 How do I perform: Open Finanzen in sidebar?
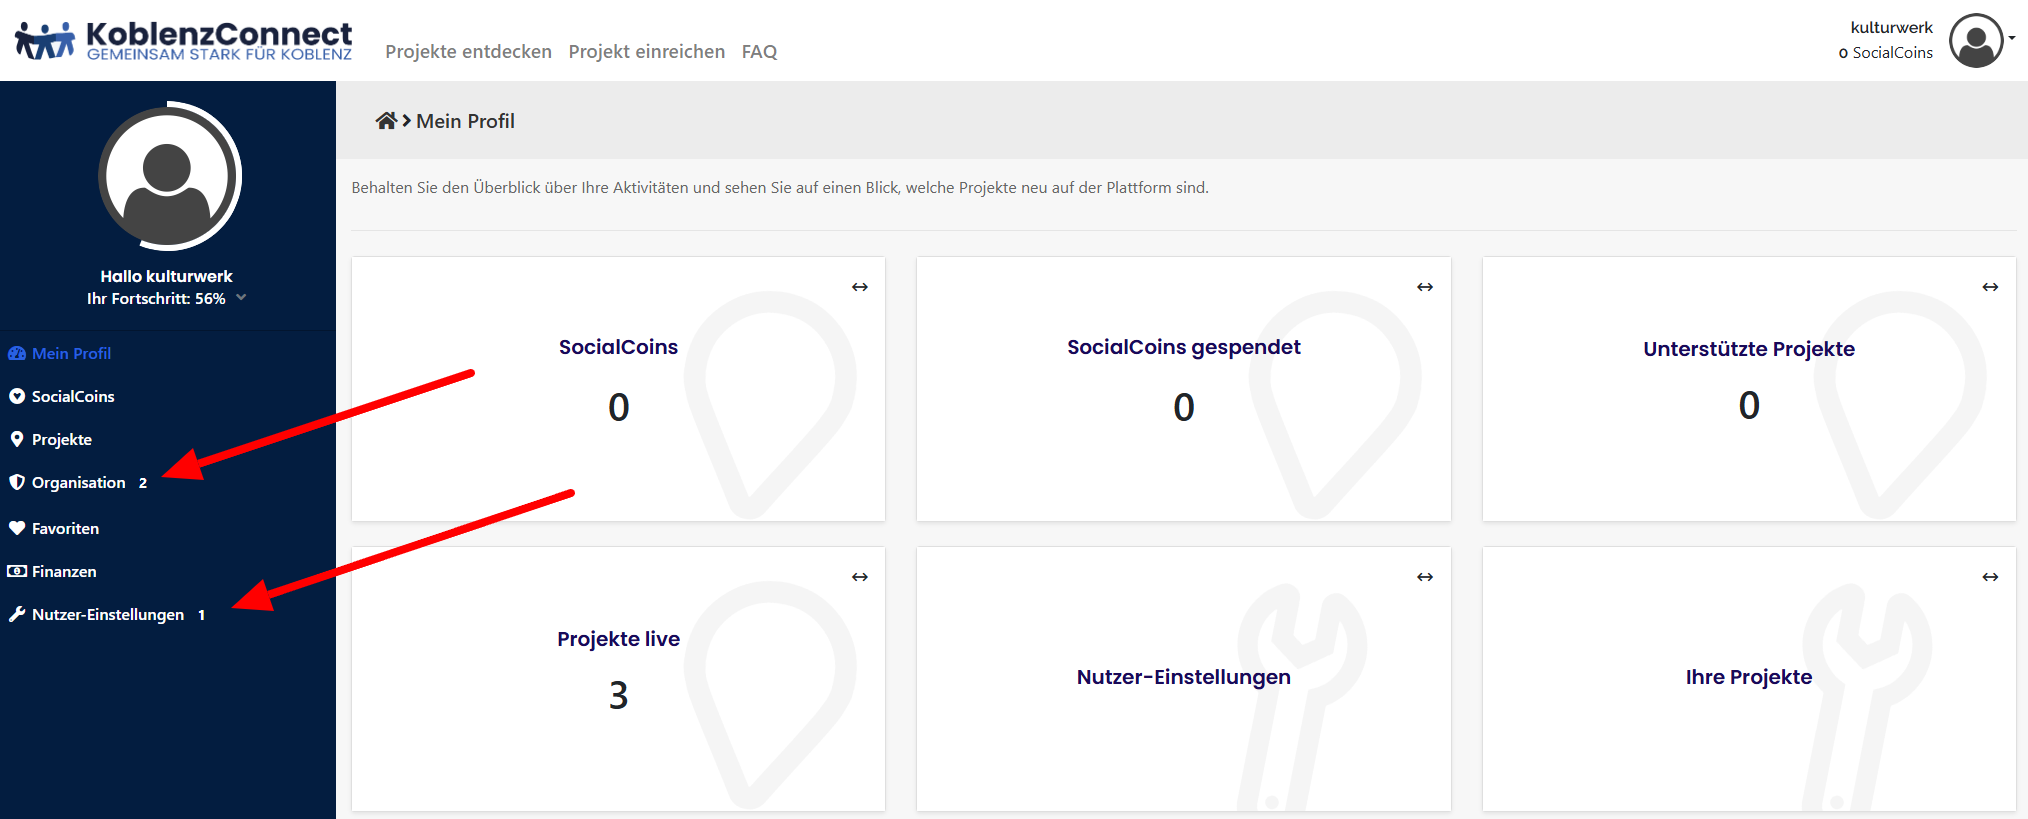[x=64, y=572]
